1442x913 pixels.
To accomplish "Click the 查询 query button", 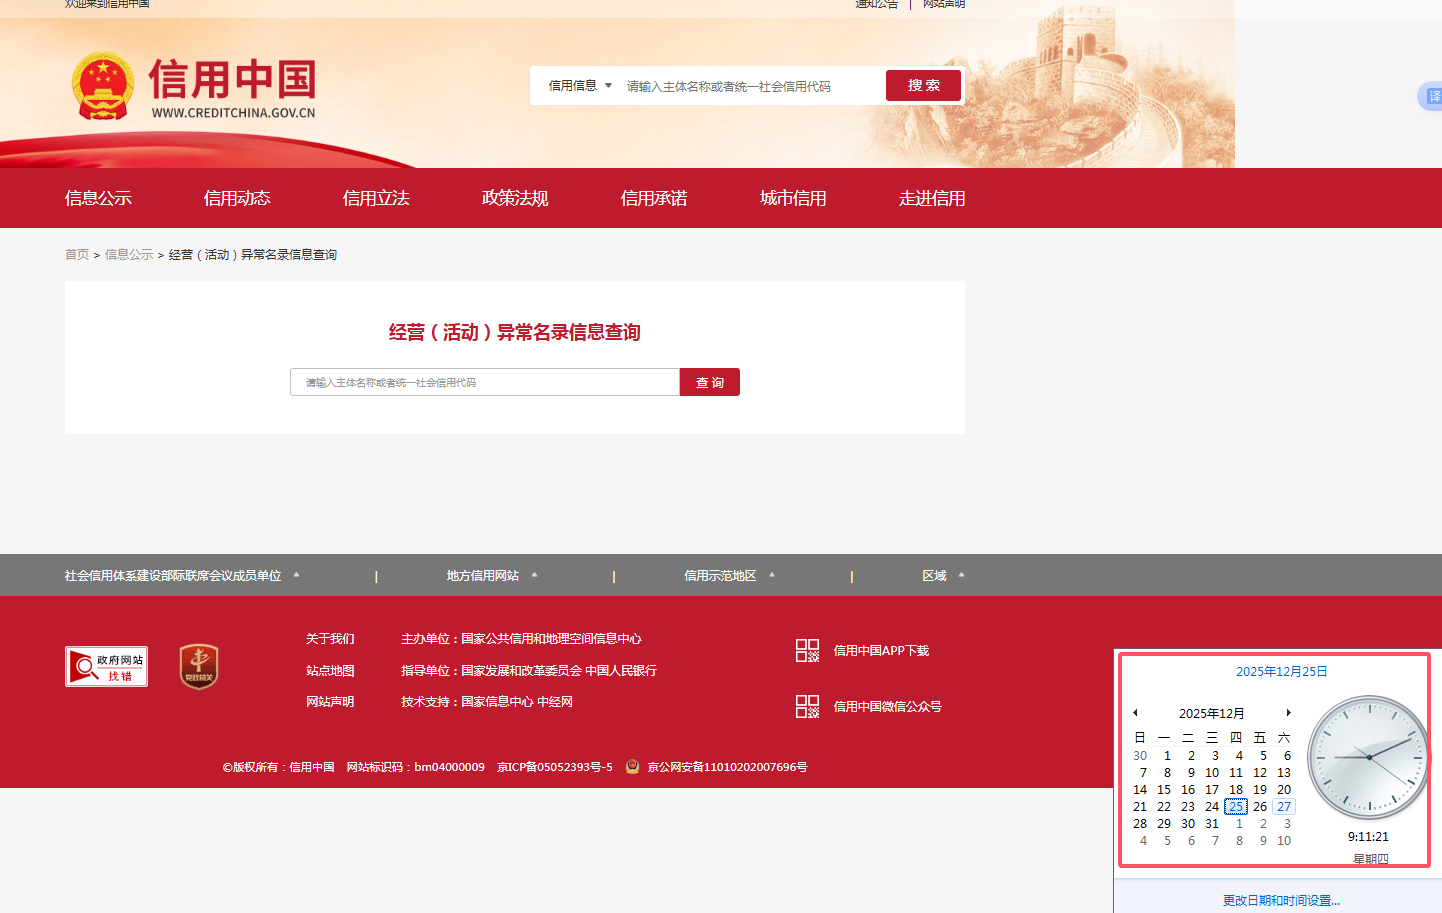I will tap(709, 382).
